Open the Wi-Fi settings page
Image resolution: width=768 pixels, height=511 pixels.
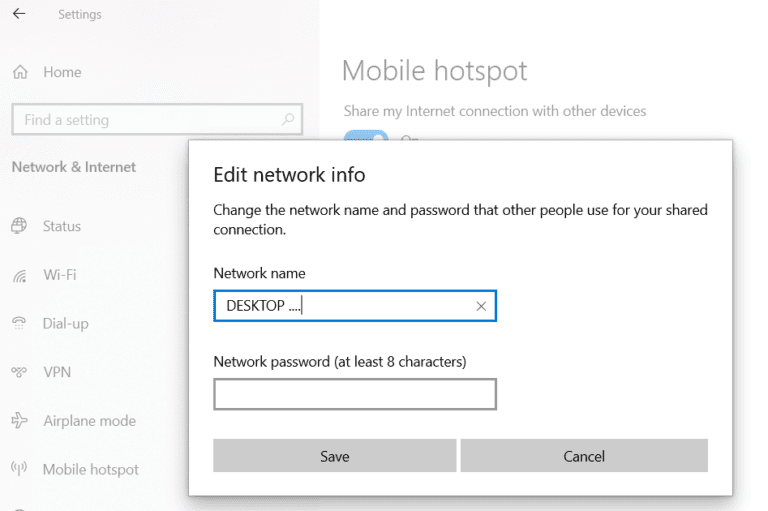coord(60,275)
